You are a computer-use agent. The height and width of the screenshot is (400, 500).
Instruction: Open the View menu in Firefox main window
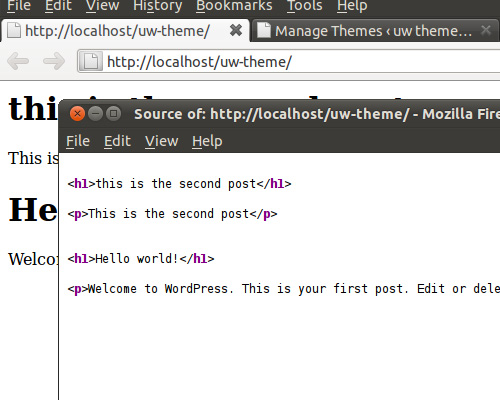pyautogui.click(x=102, y=6)
